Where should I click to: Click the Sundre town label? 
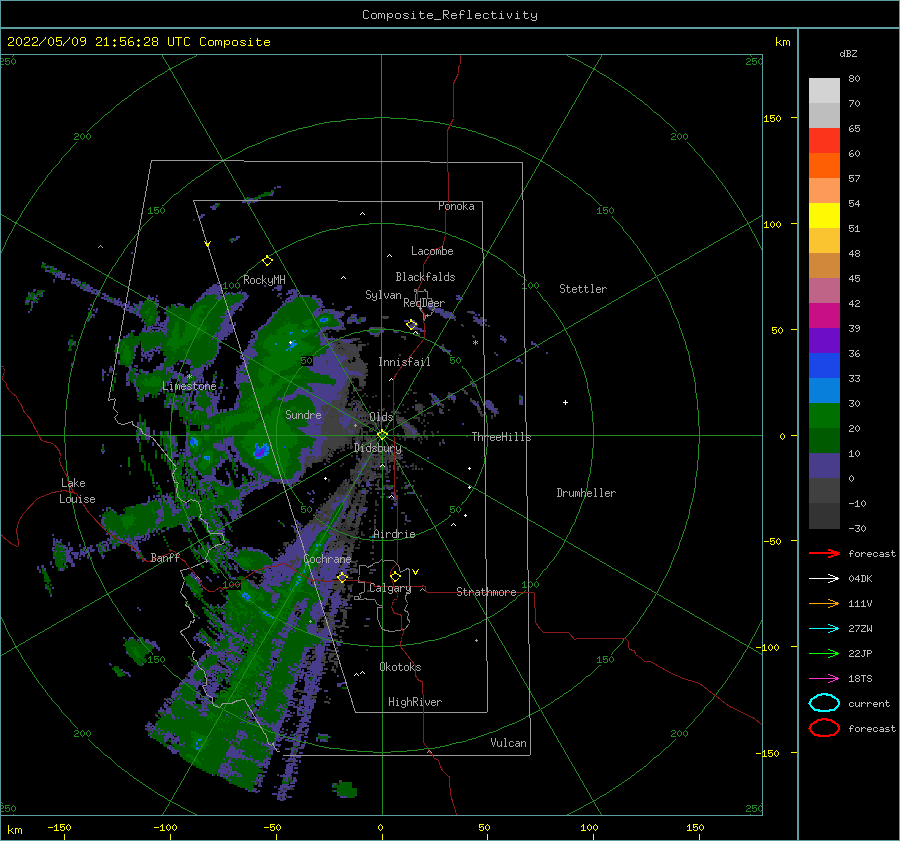click(303, 414)
